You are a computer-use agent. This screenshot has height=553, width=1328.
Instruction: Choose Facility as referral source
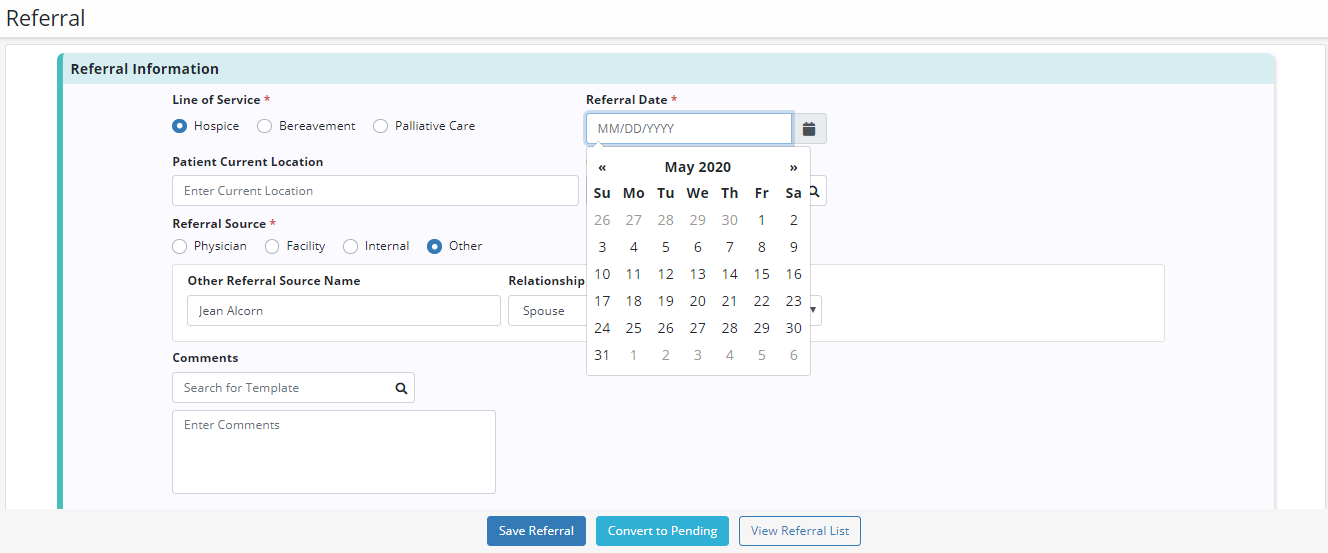coord(272,246)
